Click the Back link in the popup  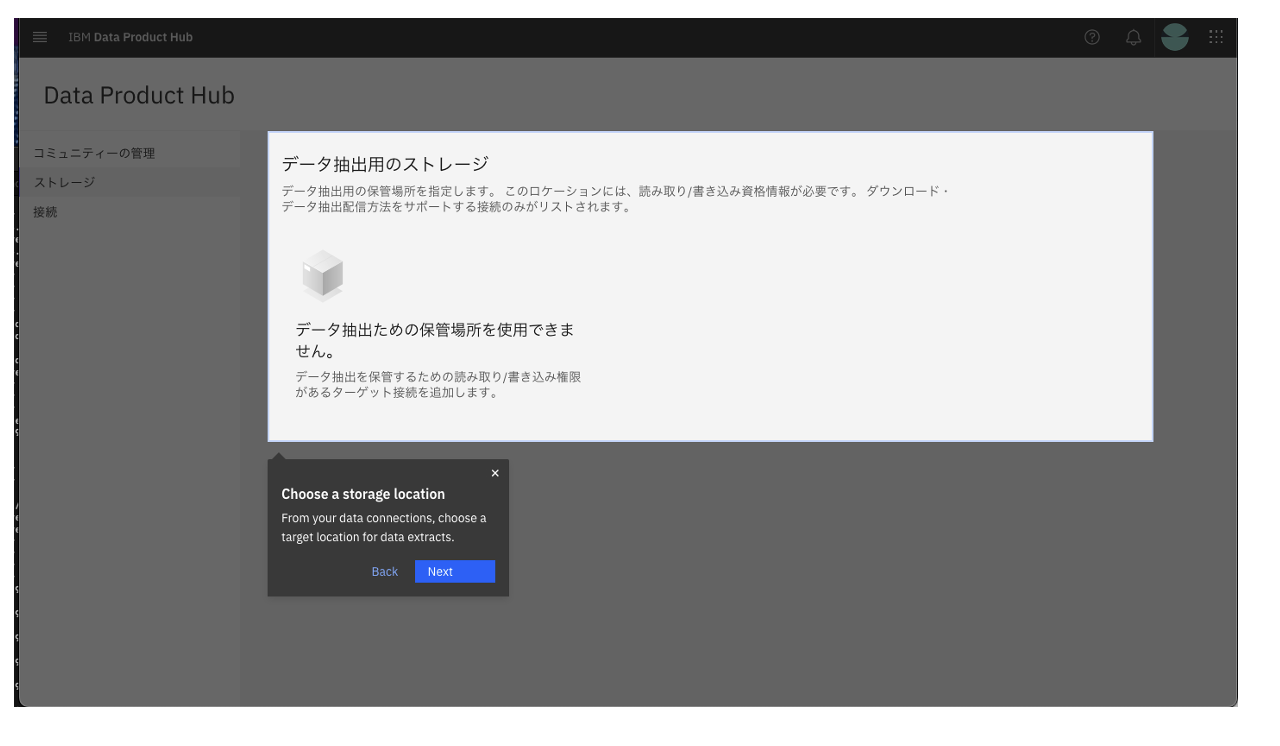point(384,571)
